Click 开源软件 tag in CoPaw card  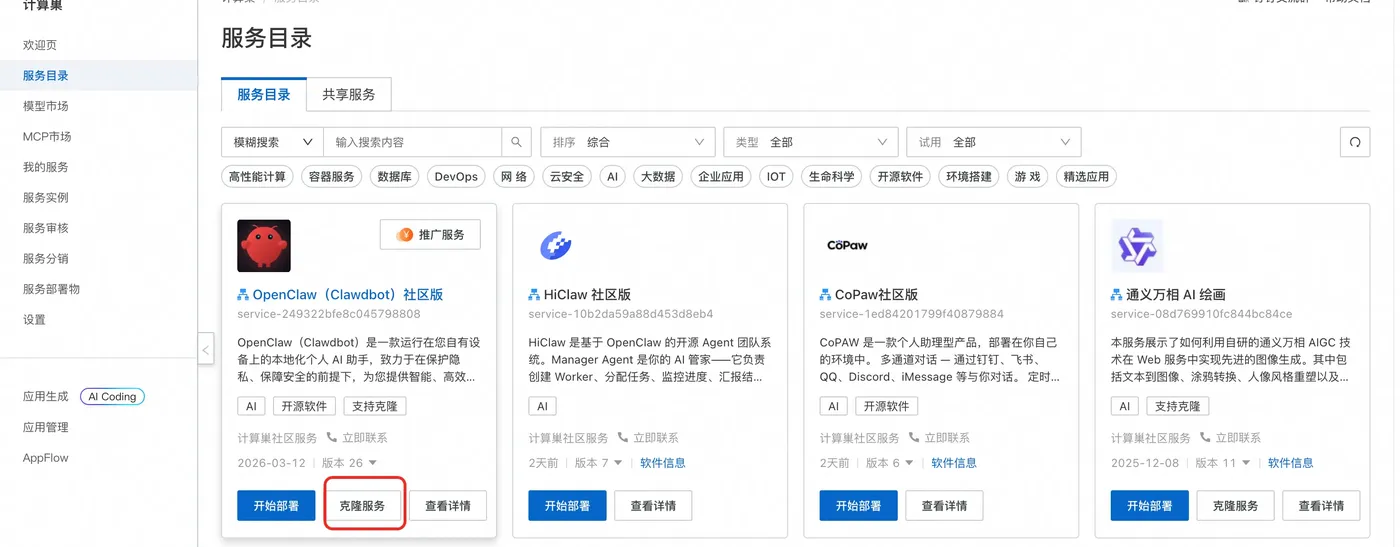[x=887, y=407]
